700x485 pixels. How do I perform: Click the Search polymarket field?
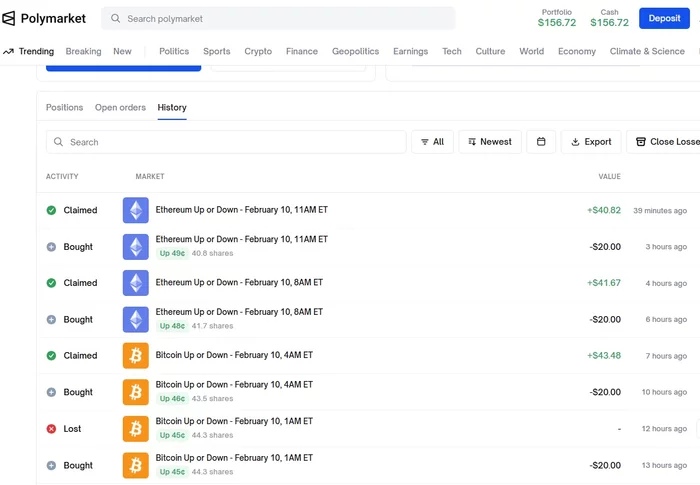[x=278, y=18]
